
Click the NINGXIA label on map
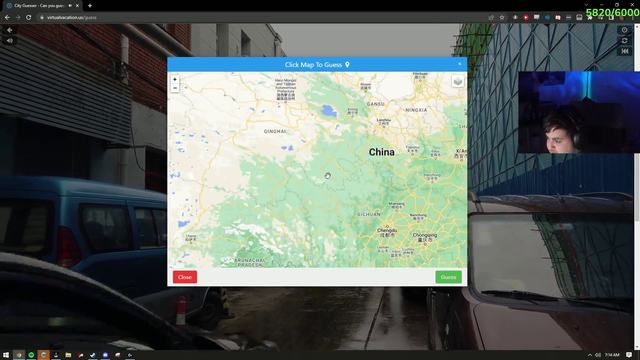(x=416, y=110)
